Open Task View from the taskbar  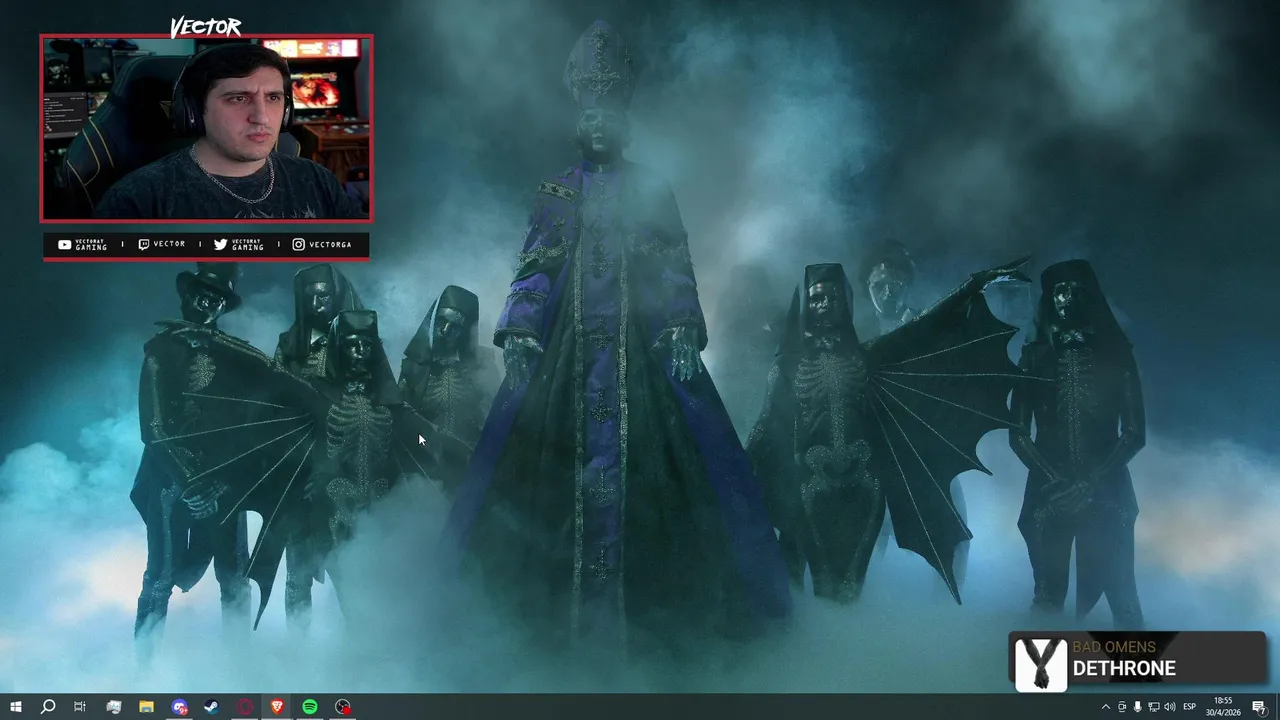click(x=80, y=707)
